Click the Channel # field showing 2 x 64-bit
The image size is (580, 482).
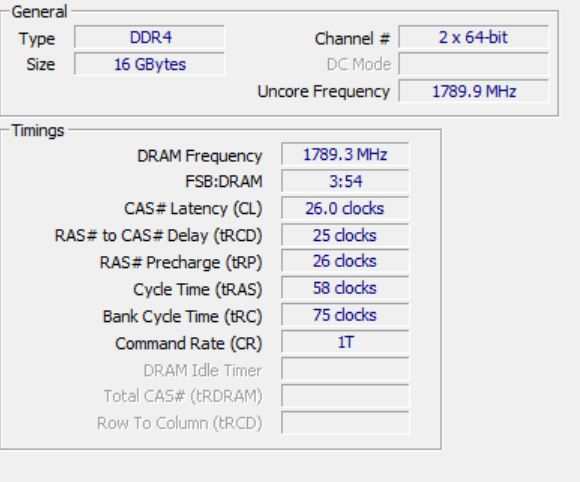tap(474, 37)
